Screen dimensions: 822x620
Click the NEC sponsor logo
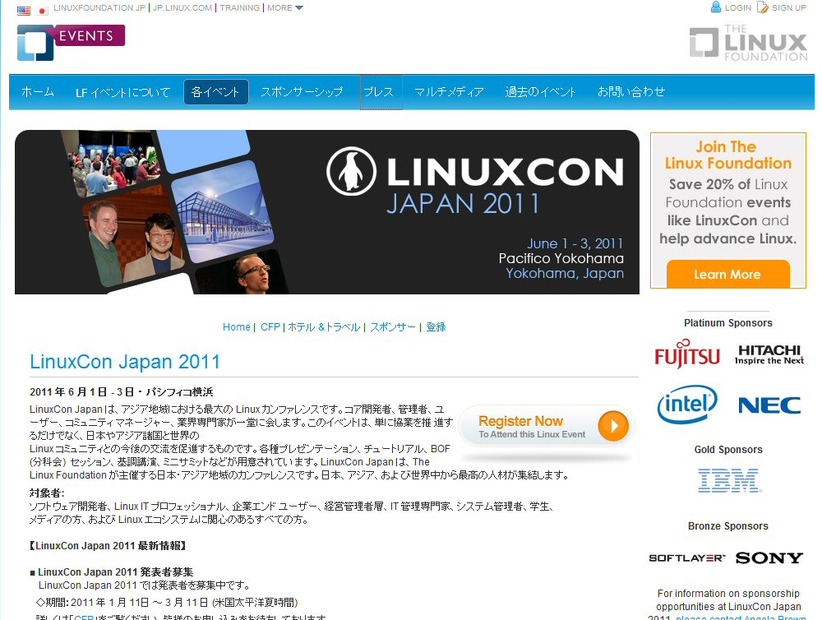tap(769, 405)
